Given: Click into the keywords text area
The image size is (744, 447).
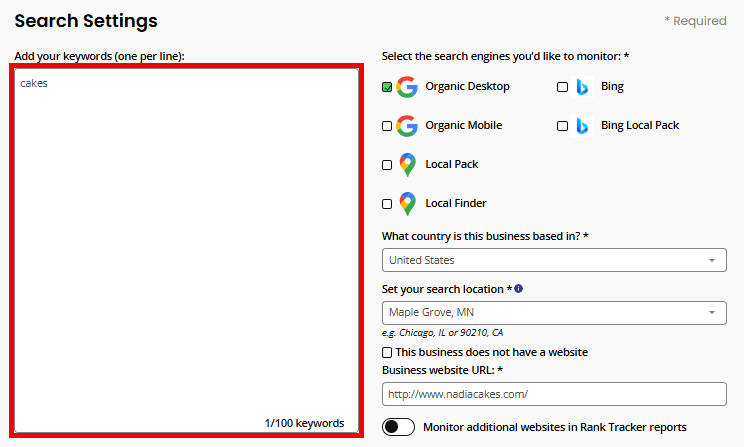Looking at the screenshot, I should click(x=186, y=251).
